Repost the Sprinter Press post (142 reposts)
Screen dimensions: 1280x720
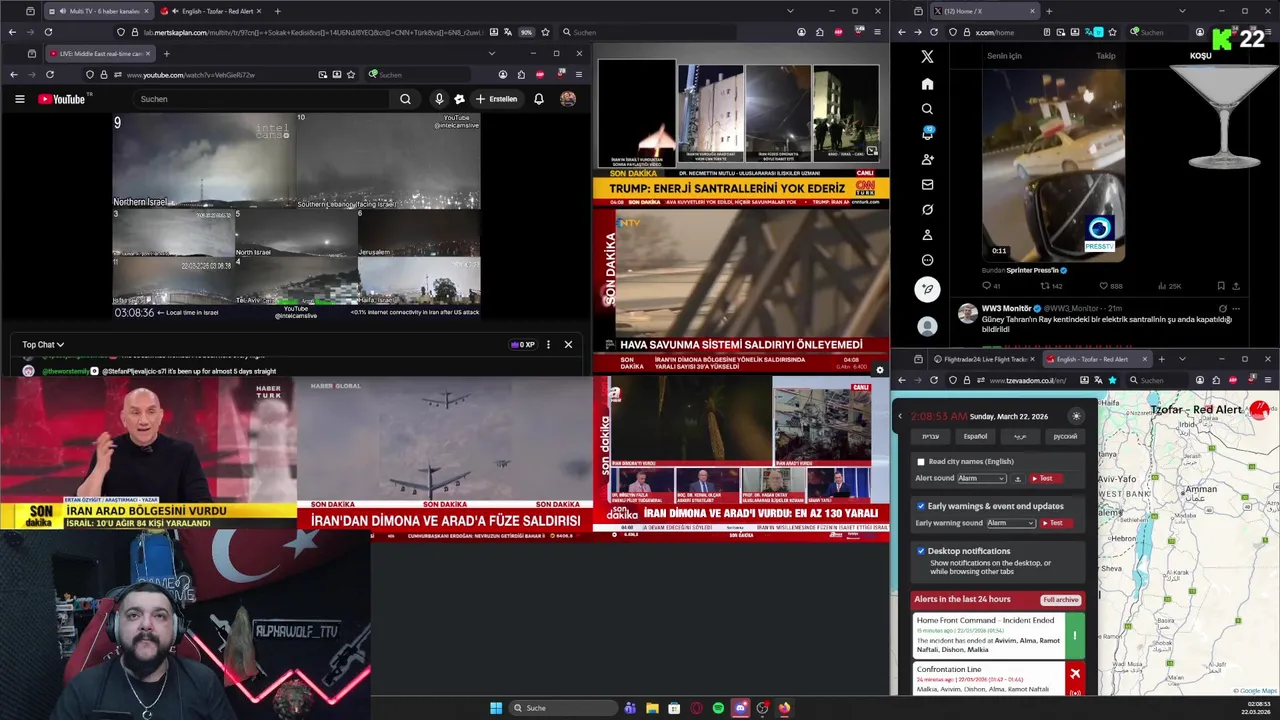pos(1050,286)
